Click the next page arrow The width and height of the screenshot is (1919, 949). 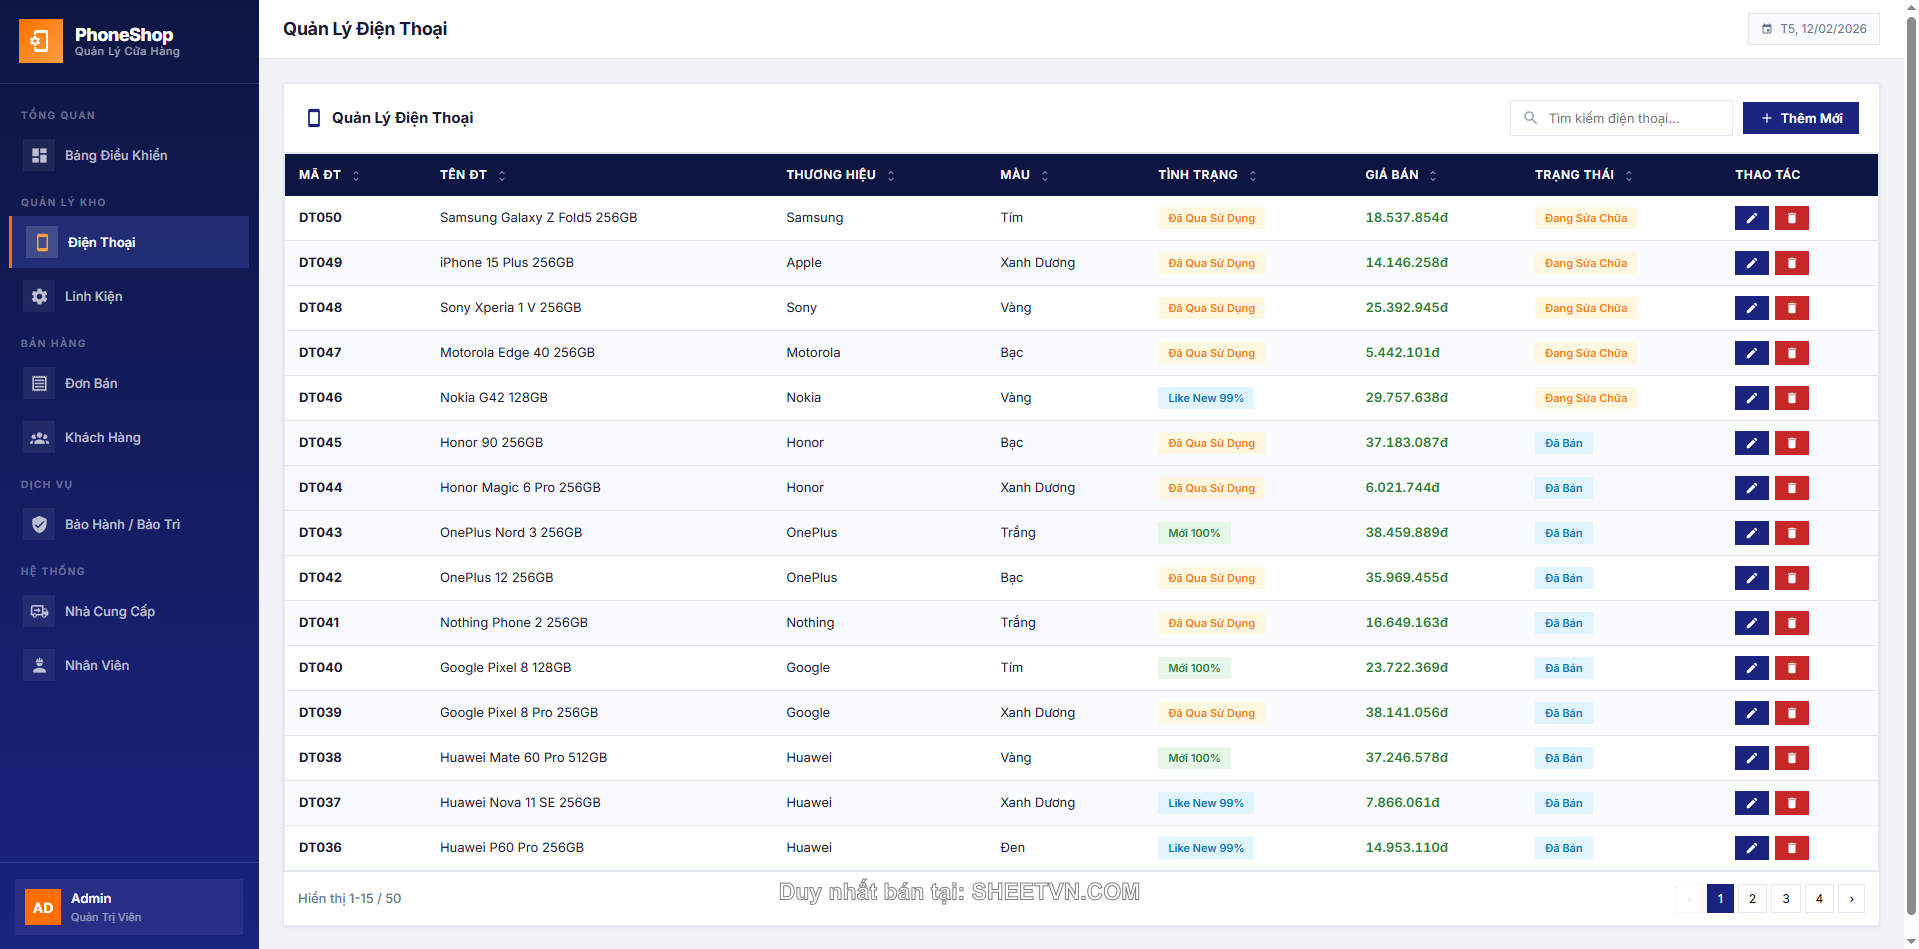click(1851, 899)
